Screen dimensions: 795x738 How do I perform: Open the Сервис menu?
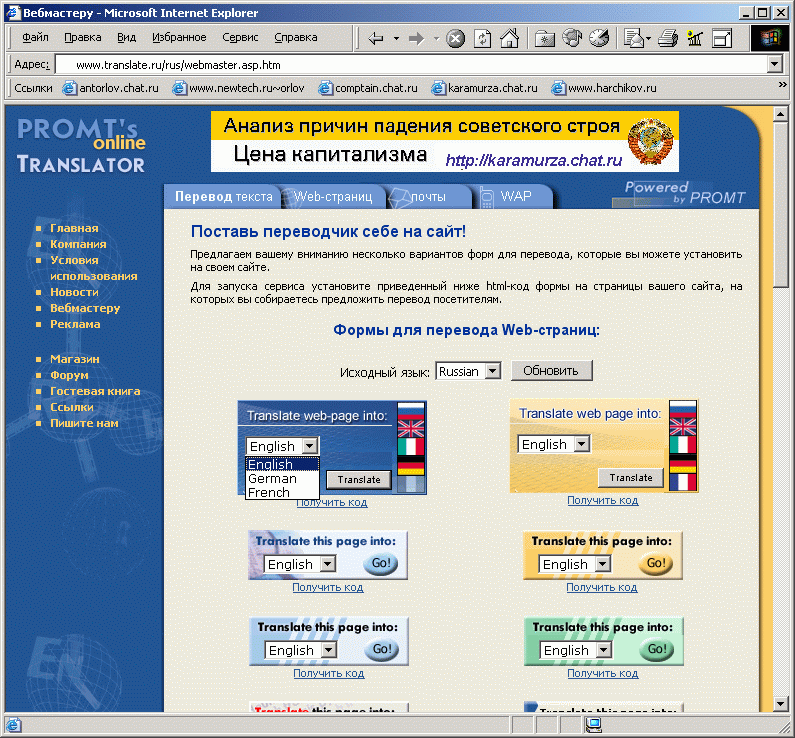pos(240,38)
